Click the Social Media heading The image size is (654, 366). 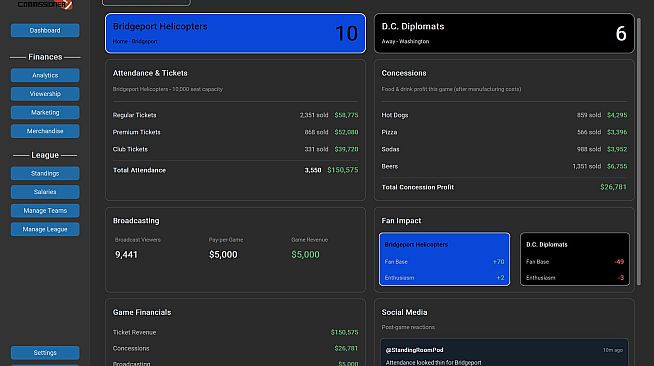(x=404, y=312)
